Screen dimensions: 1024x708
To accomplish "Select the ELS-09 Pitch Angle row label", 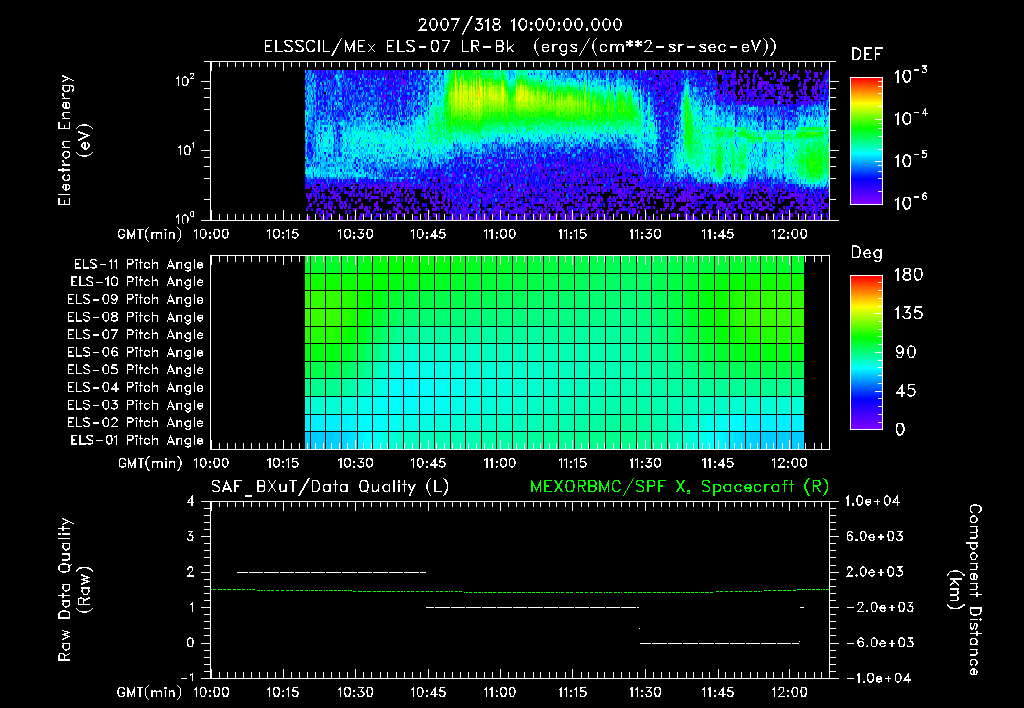I will 136,300.
